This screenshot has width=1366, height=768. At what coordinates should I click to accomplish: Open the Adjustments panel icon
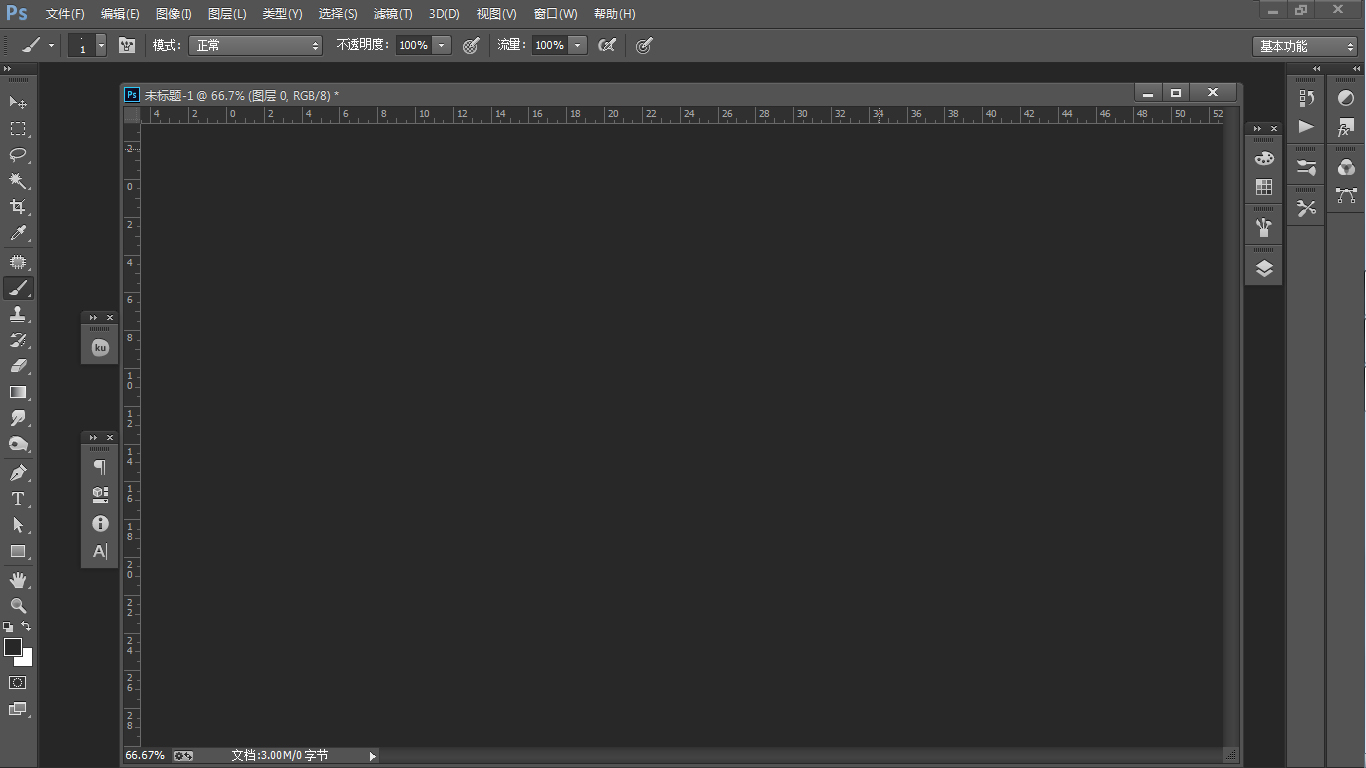point(1345,98)
